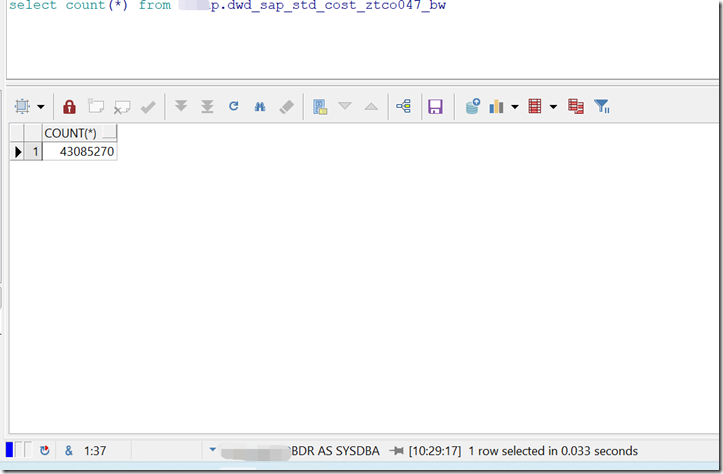Click the post changes checkmark icon
The width and height of the screenshot is (723, 474).
[x=148, y=107]
